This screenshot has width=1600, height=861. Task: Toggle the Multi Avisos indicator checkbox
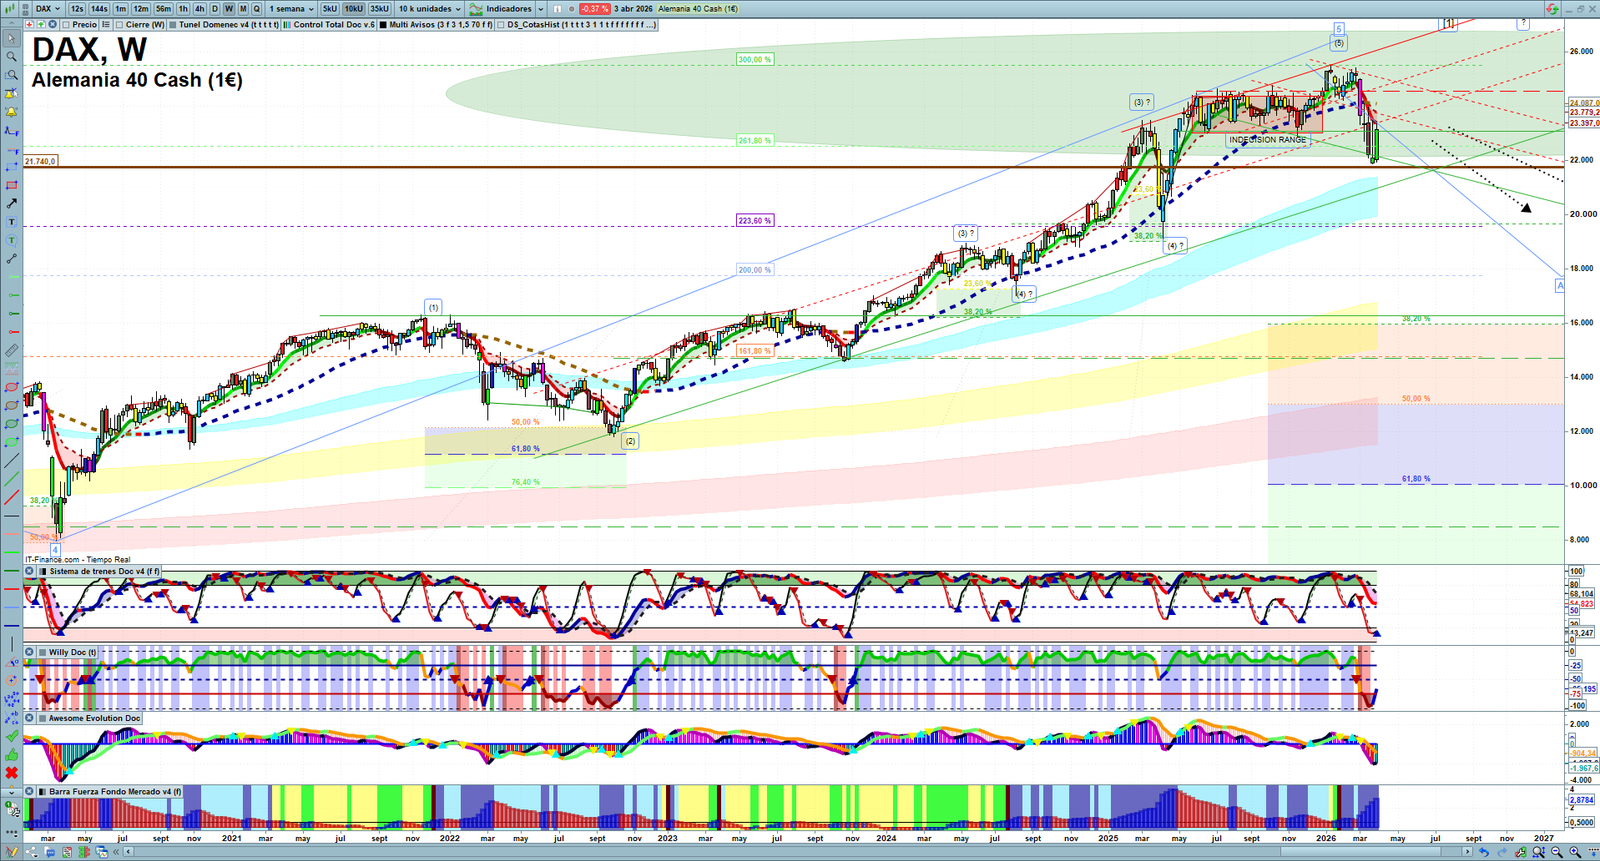pyautogui.click(x=383, y=25)
